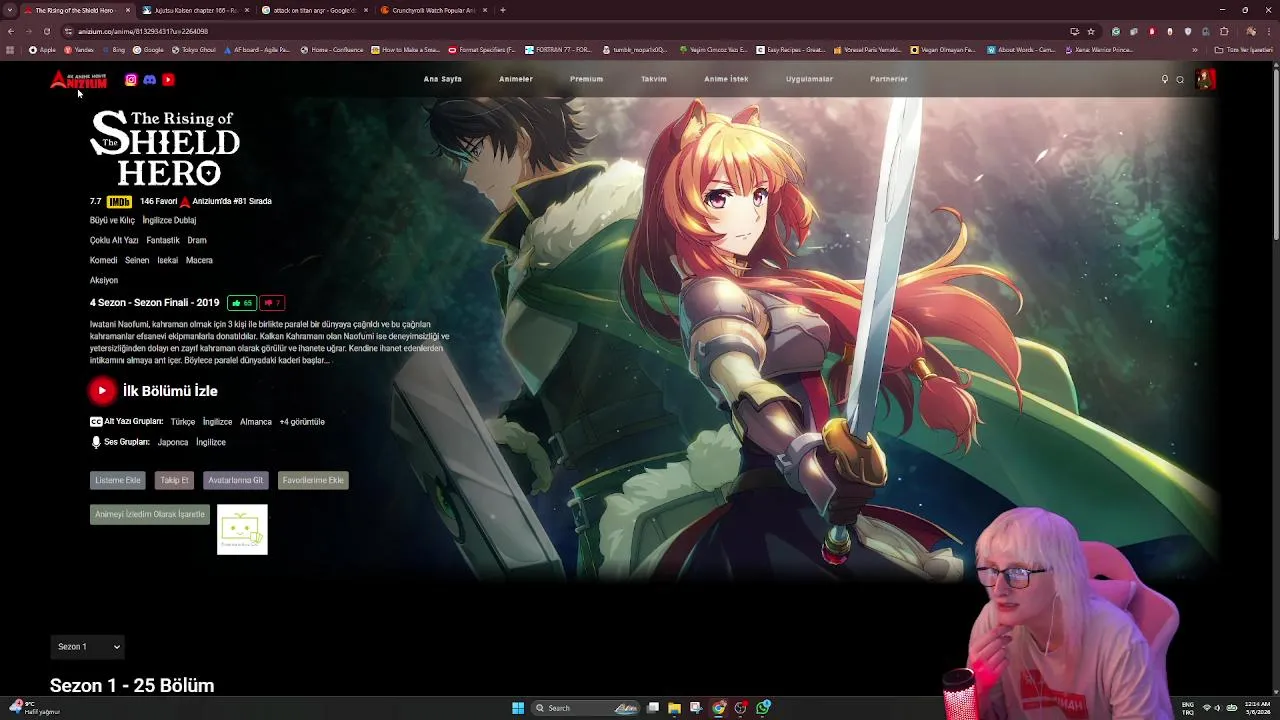Open the WhatsApp icon in the taskbar
This screenshot has height=720, width=1280.
pyautogui.click(x=762, y=708)
